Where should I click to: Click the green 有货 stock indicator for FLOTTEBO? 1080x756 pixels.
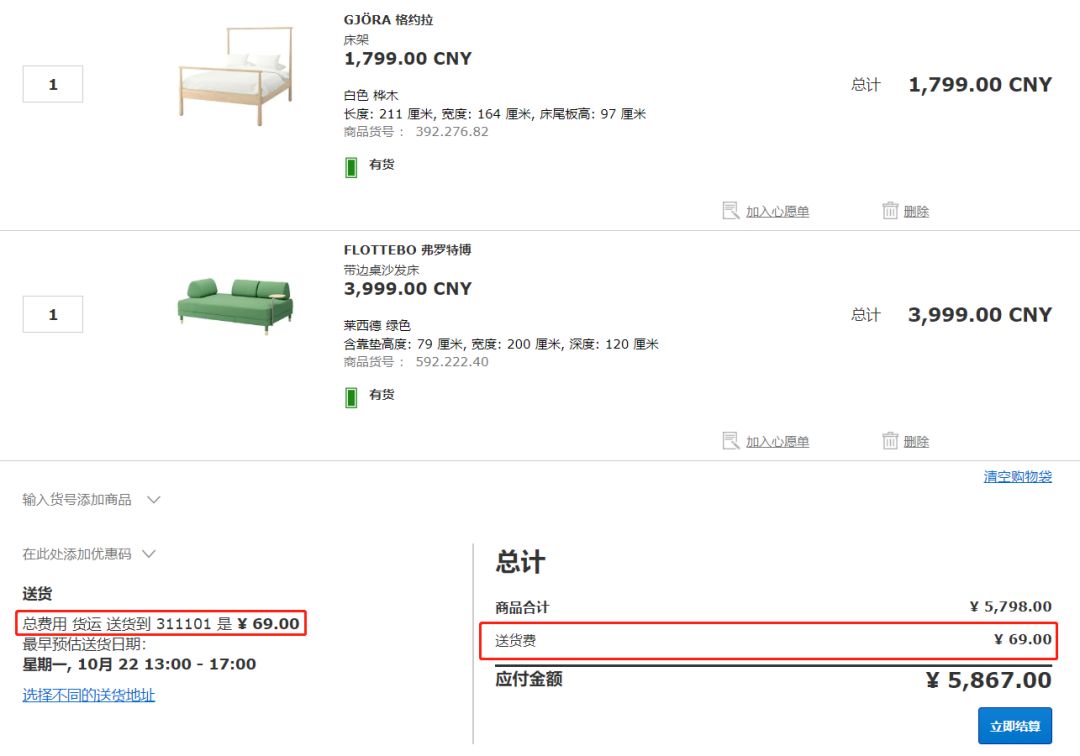tap(350, 396)
